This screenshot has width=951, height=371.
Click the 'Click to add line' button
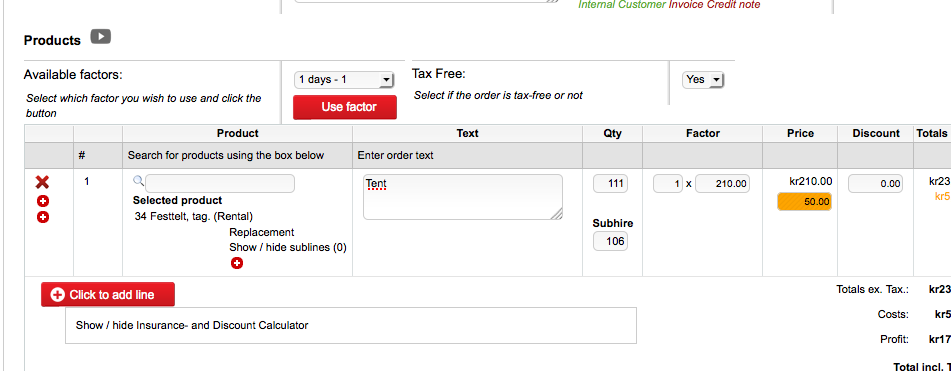tap(108, 295)
